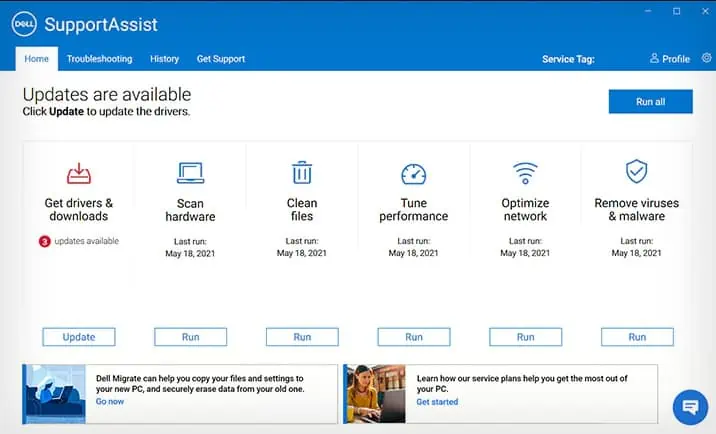
Task: Open the chat support bubble icon
Action: click(x=690, y=406)
